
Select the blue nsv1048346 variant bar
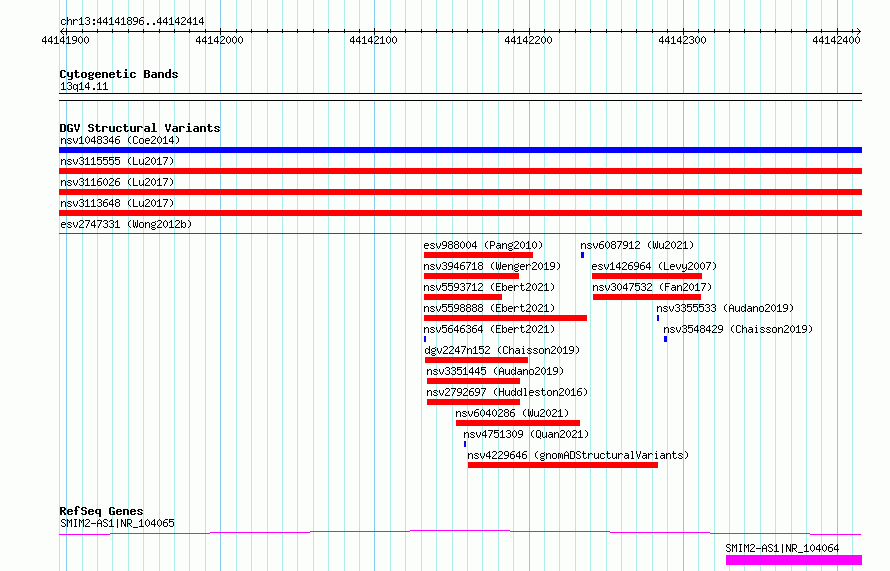click(460, 150)
